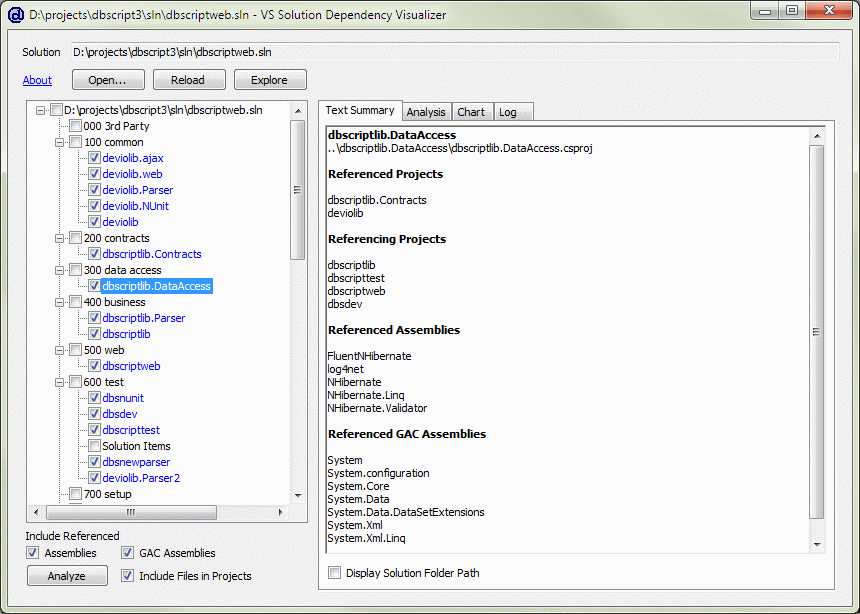
Task: Click System.Data.DataSetExtensions in GAC list
Action: [x=406, y=512]
